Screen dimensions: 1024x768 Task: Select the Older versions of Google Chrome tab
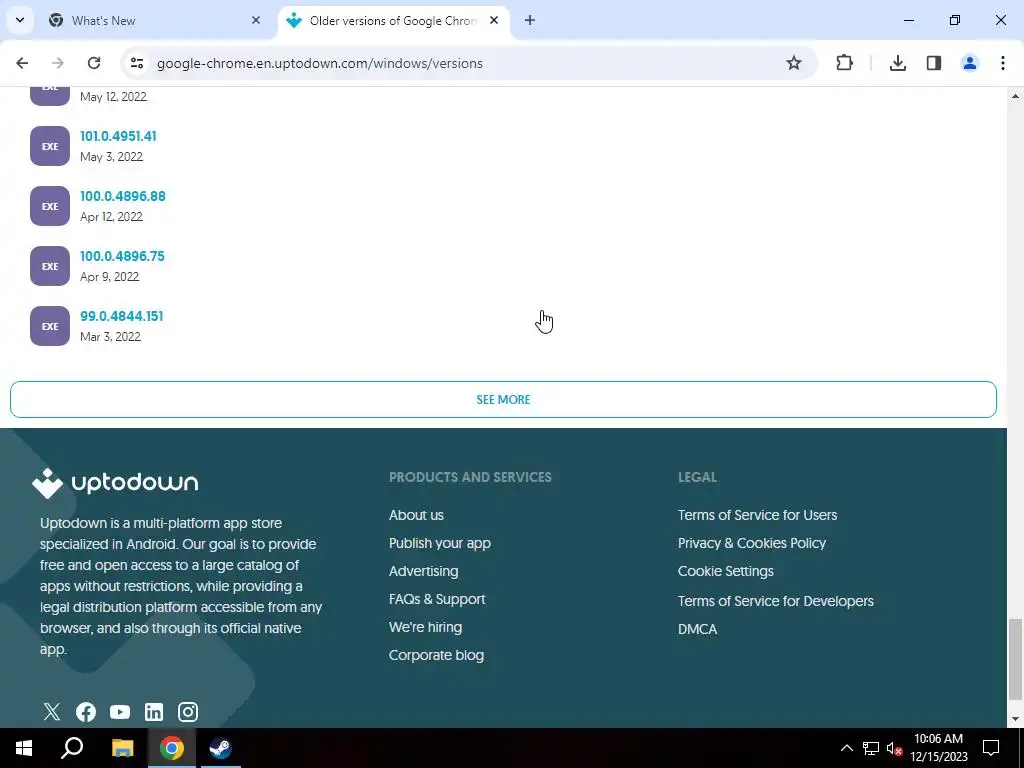(x=394, y=20)
